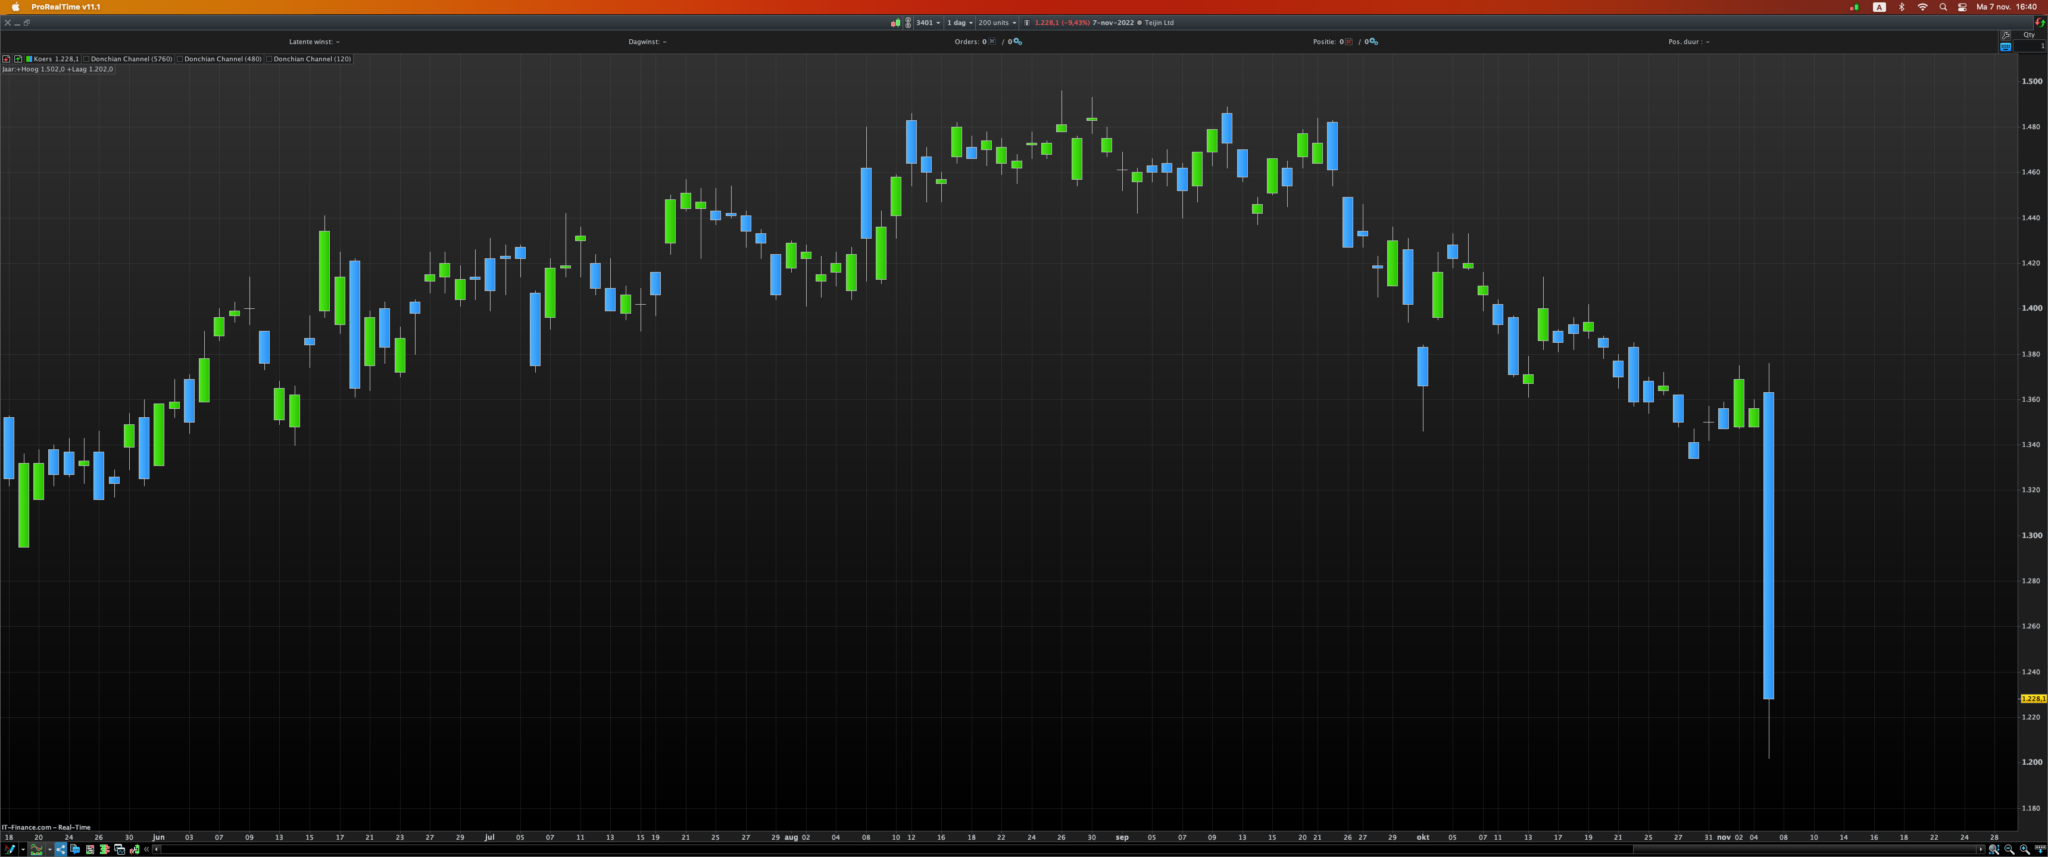Open the settings gear next to Positie

(1374, 42)
